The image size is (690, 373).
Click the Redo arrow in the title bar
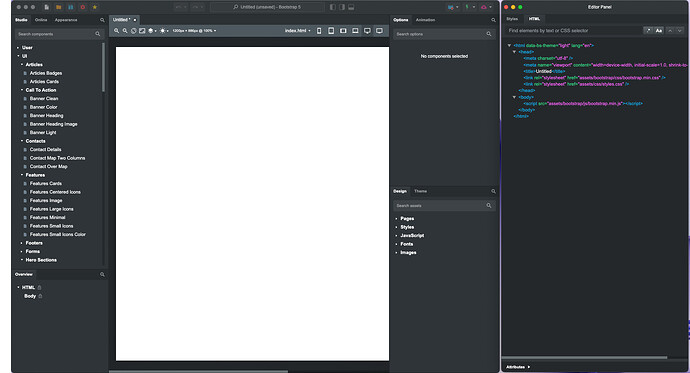[196, 7]
